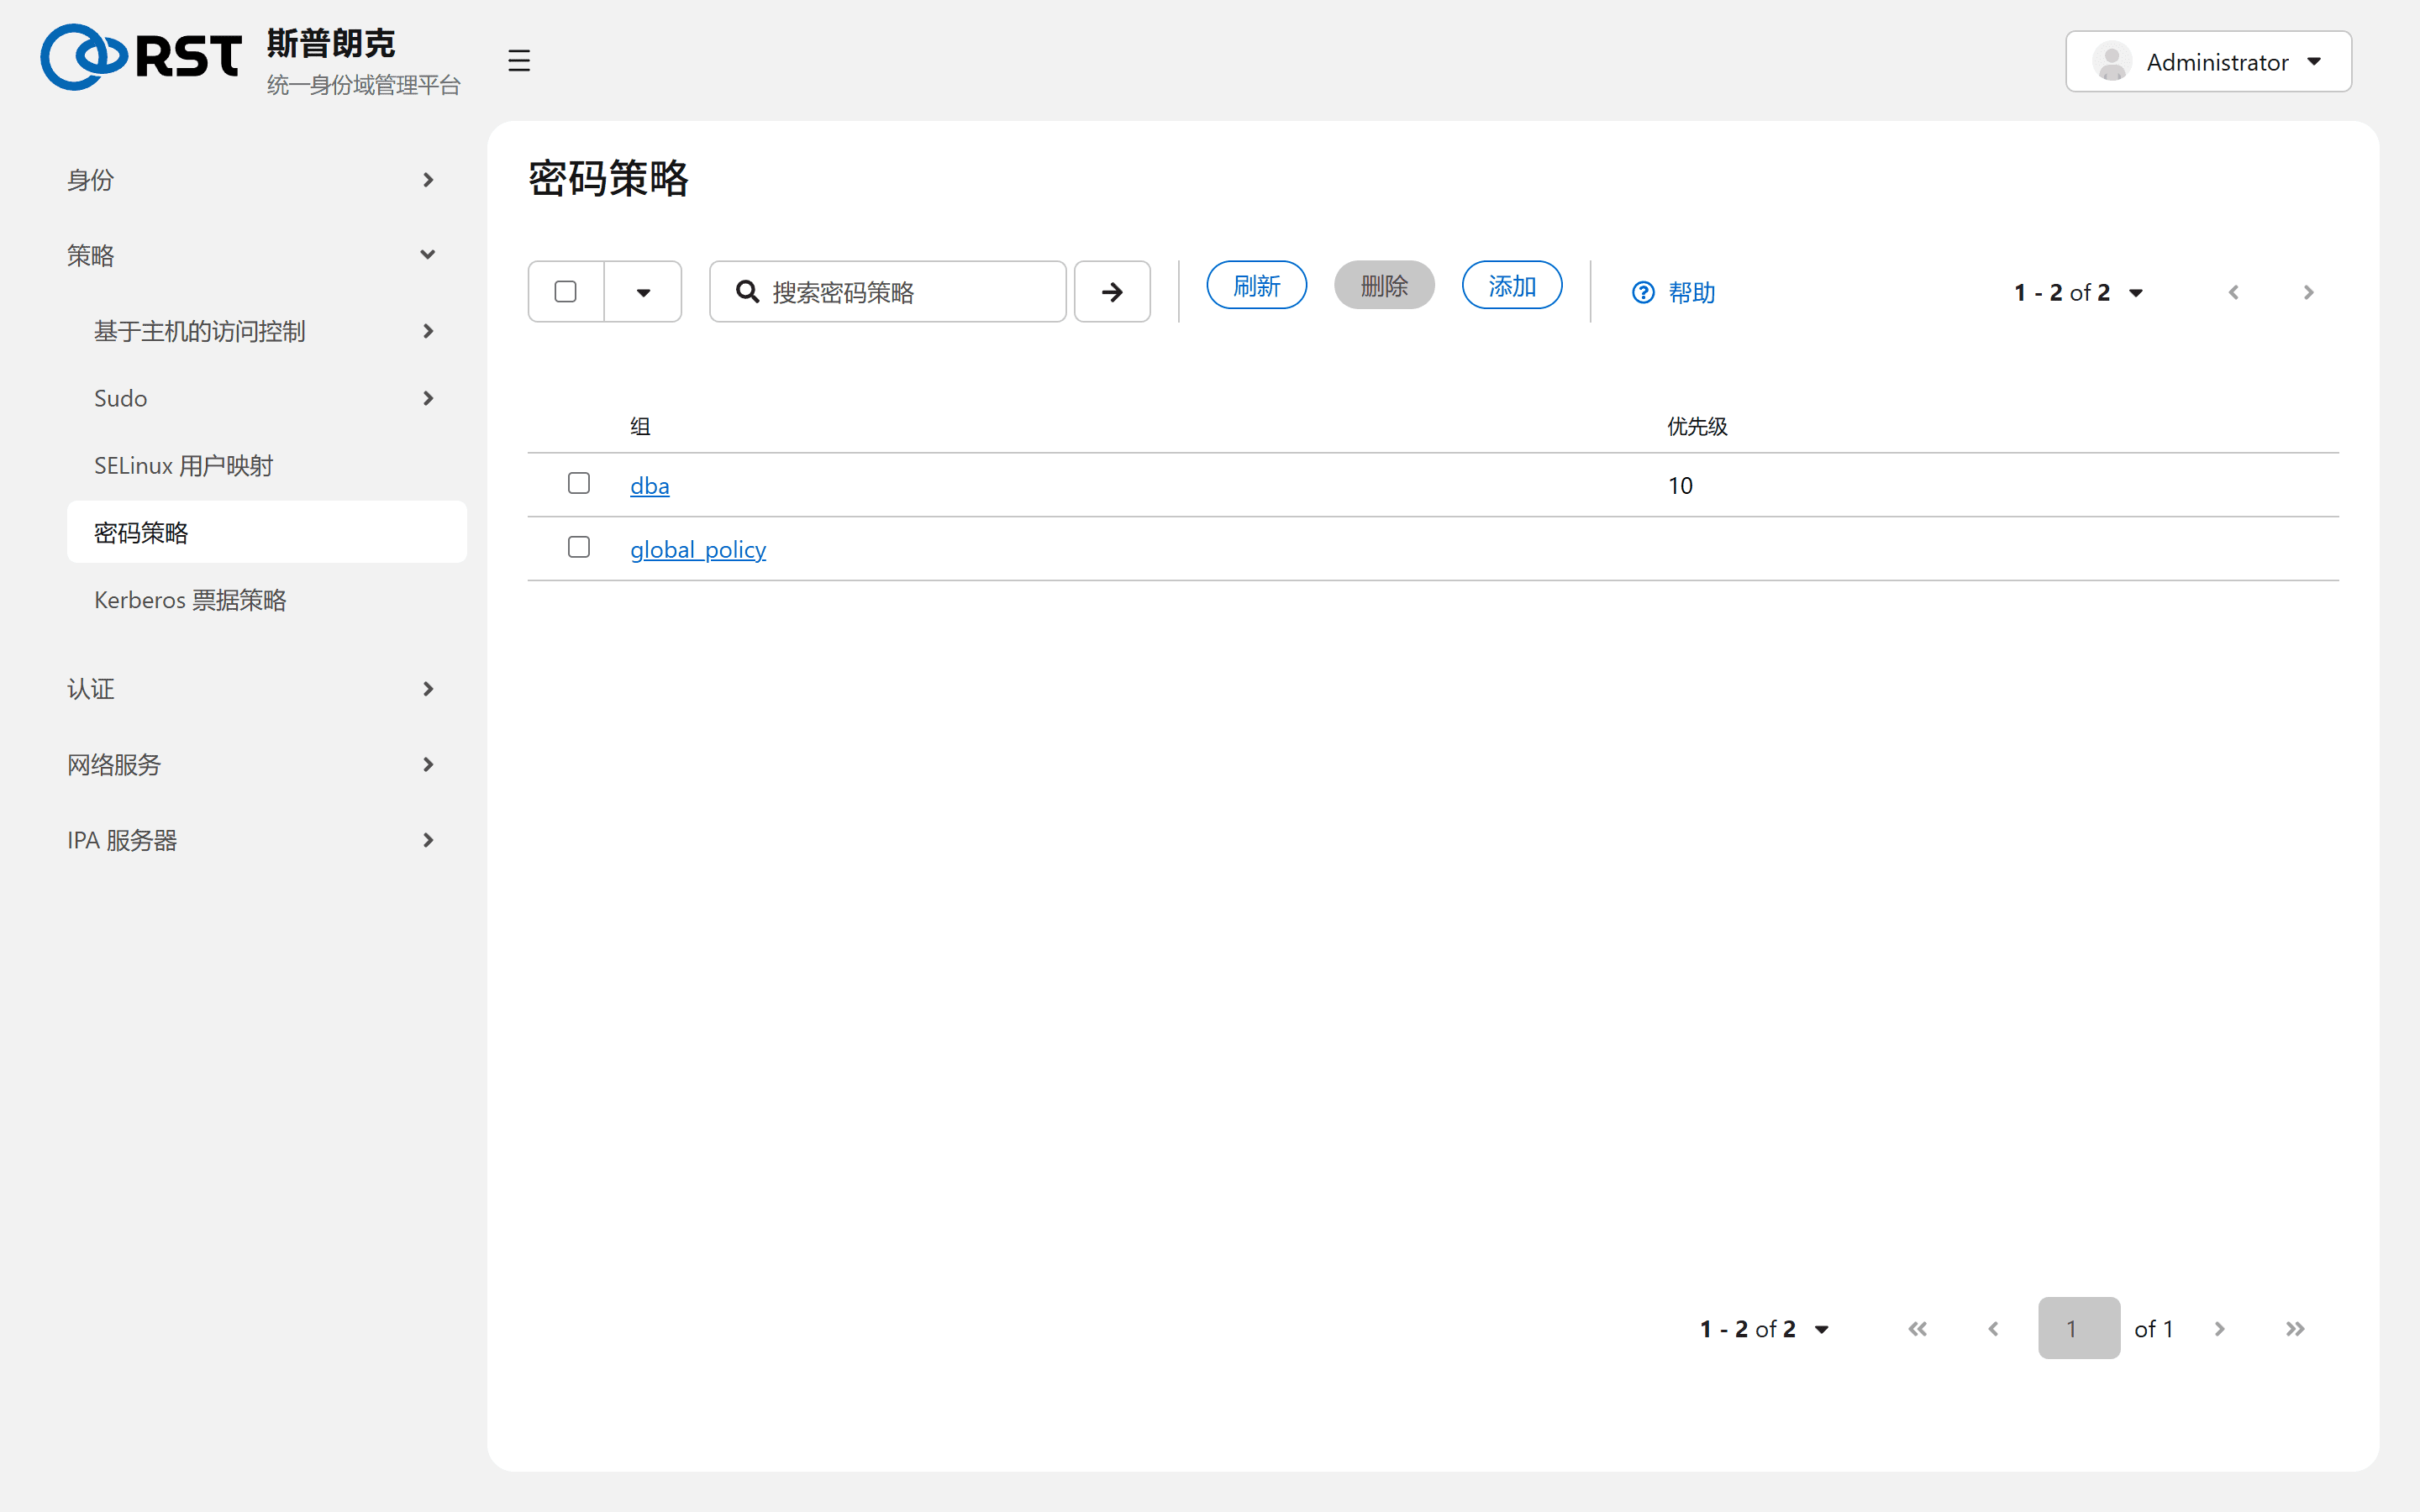Click the Administrator avatar icon
This screenshot has width=2420, height=1512.
point(2111,62)
